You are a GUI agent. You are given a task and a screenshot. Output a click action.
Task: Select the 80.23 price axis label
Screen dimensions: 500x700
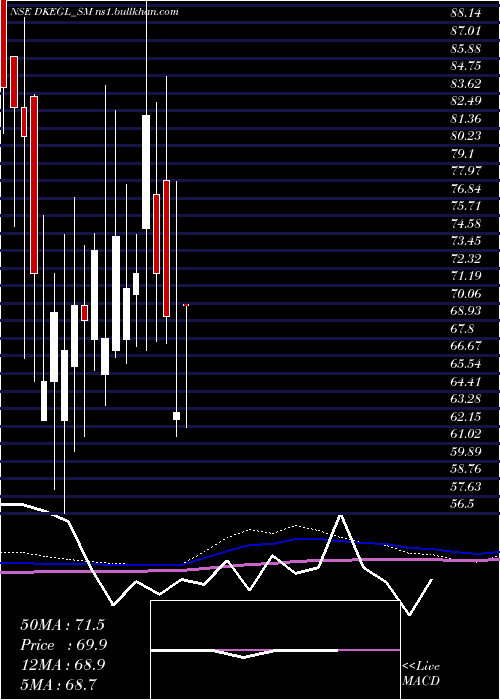(x=466, y=136)
